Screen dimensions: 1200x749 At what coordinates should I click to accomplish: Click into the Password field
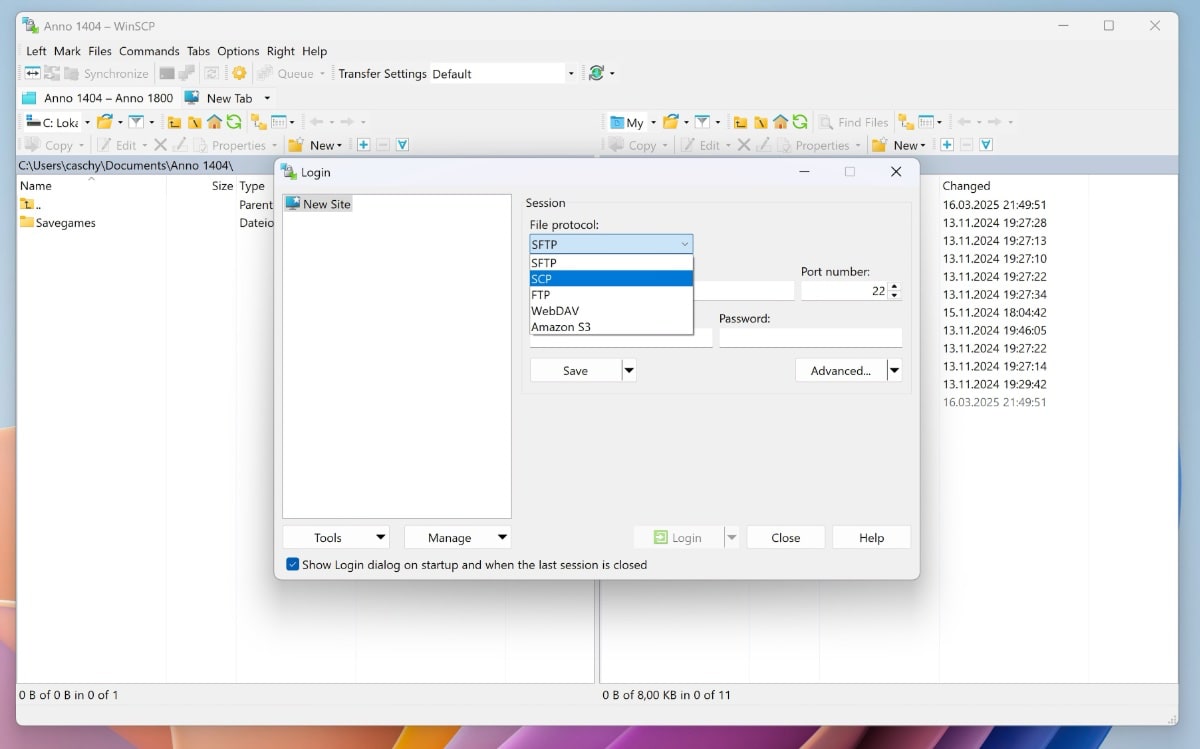pyautogui.click(x=810, y=338)
